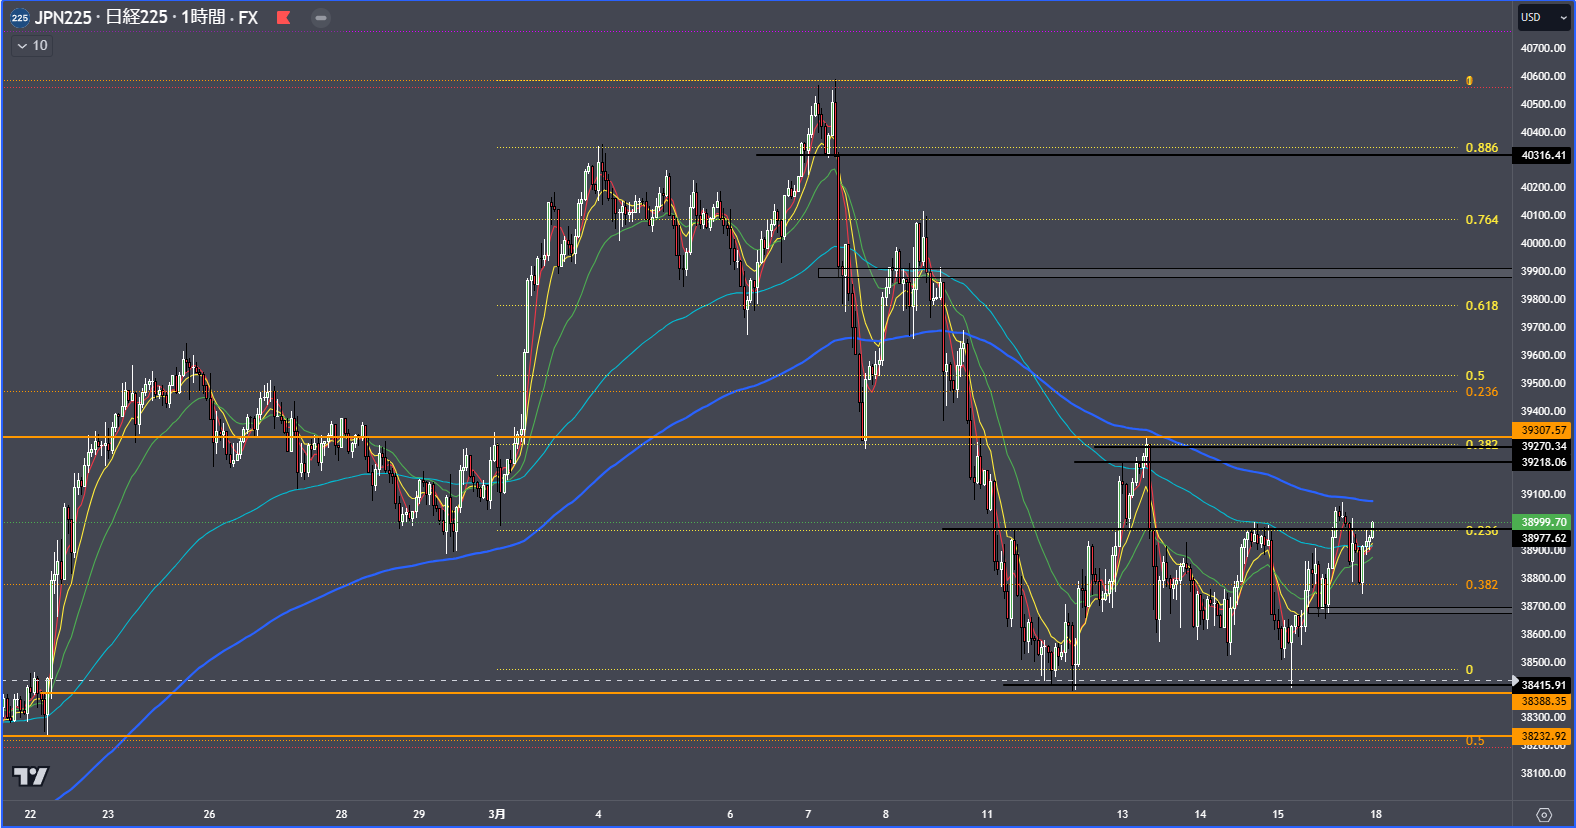Click the red flag icon beside the title
The image size is (1576, 828).
click(x=284, y=17)
